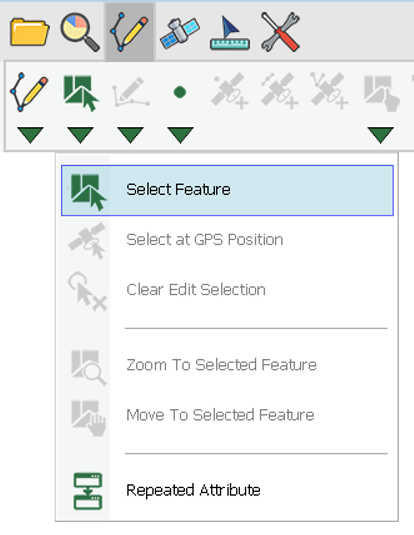Image resolution: width=414 pixels, height=535 pixels.
Task: Select the highlighted Edit toolbar pencil icon
Action: tap(129, 32)
